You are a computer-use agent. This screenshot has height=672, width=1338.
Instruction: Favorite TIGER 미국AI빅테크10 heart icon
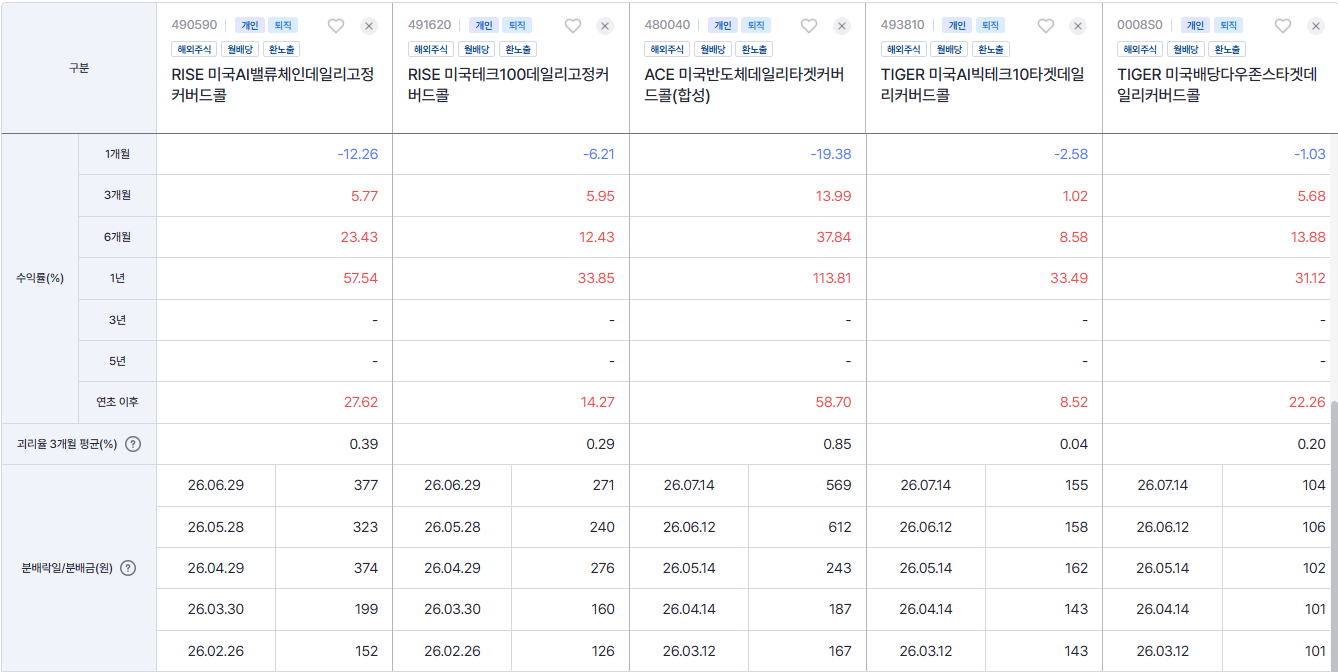1046,26
